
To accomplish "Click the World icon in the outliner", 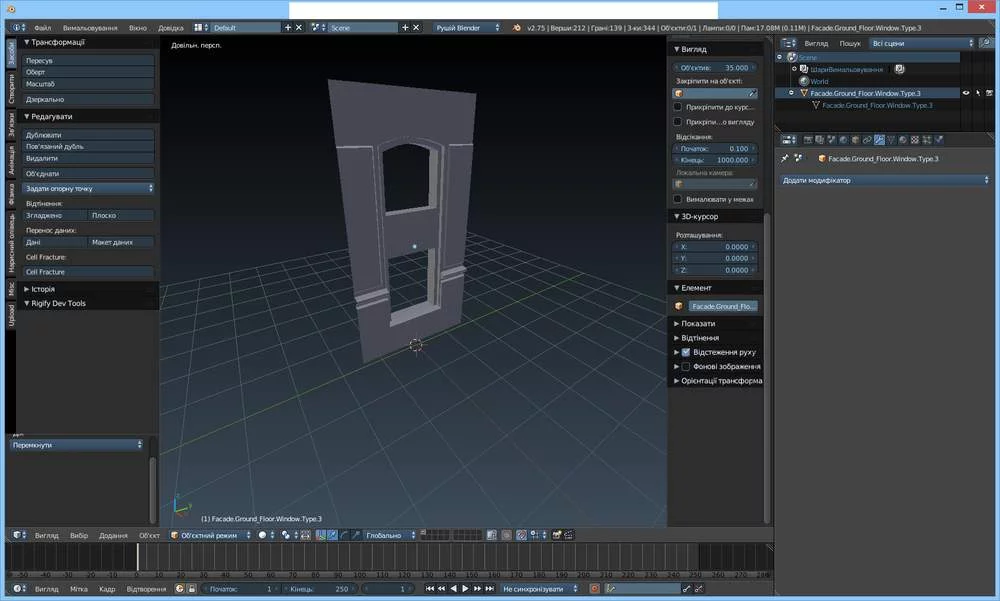I will coord(804,81).
